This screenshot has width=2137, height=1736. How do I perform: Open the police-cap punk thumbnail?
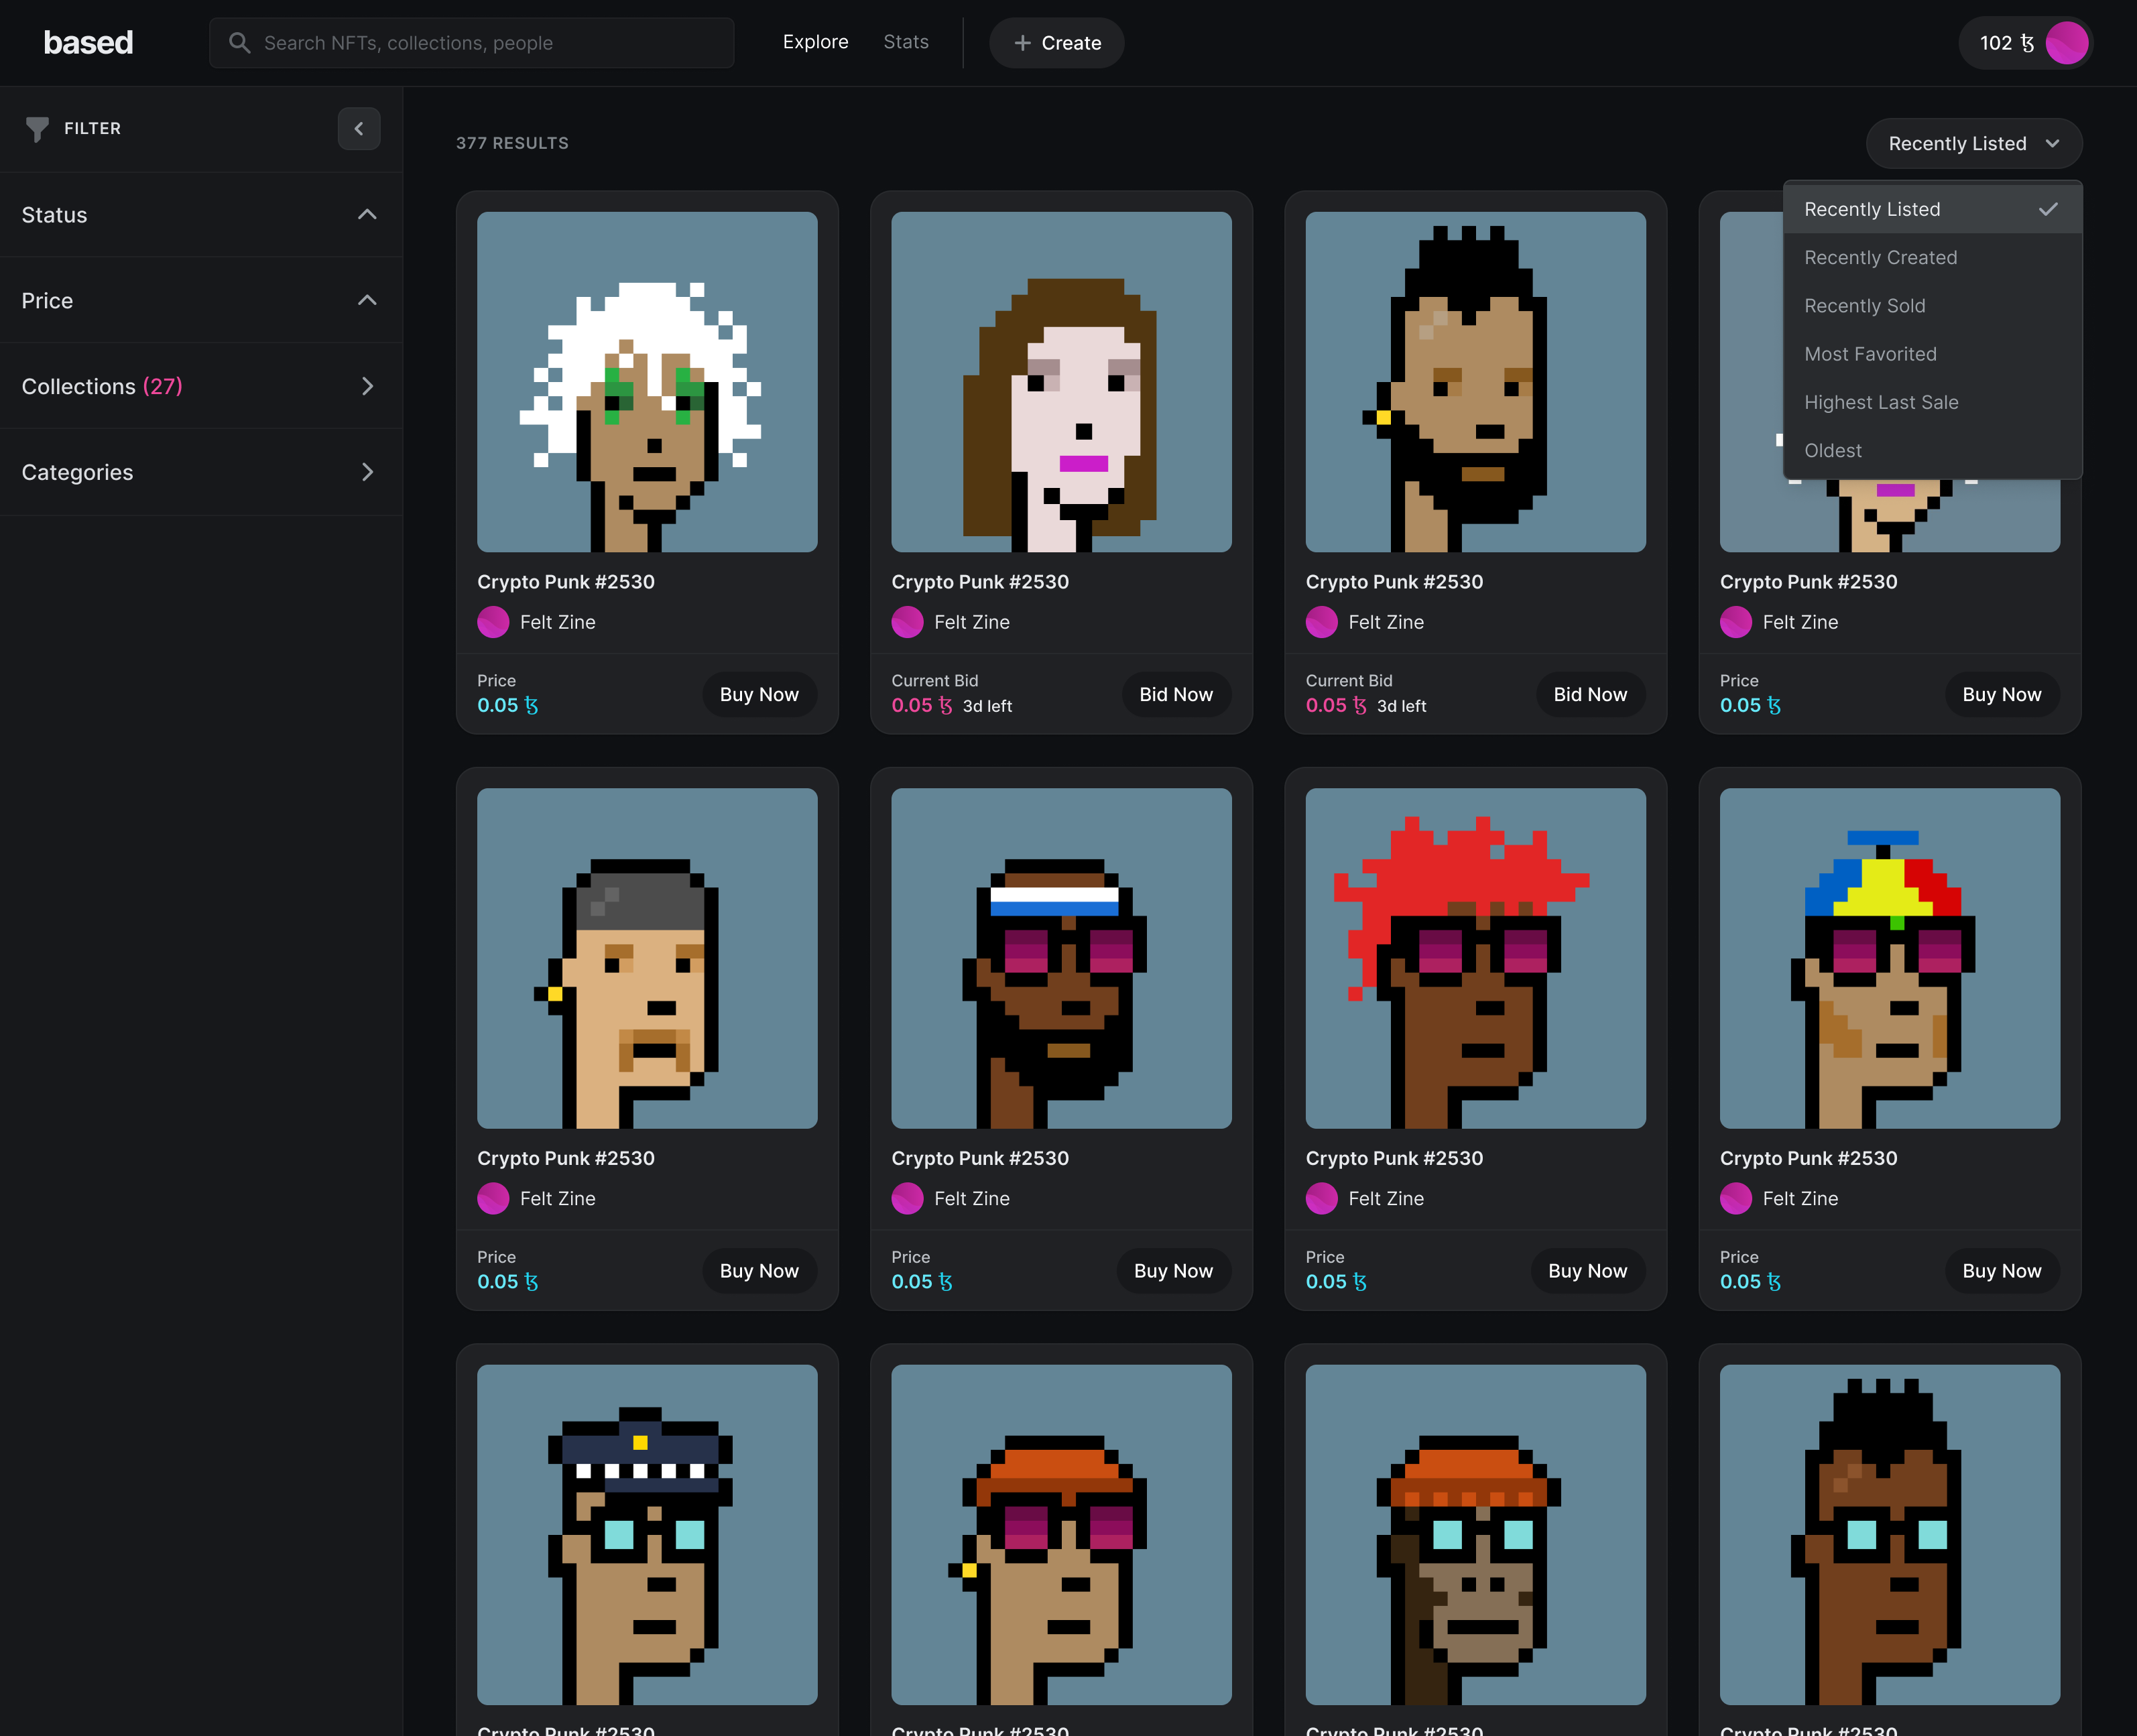(647, 1535)
